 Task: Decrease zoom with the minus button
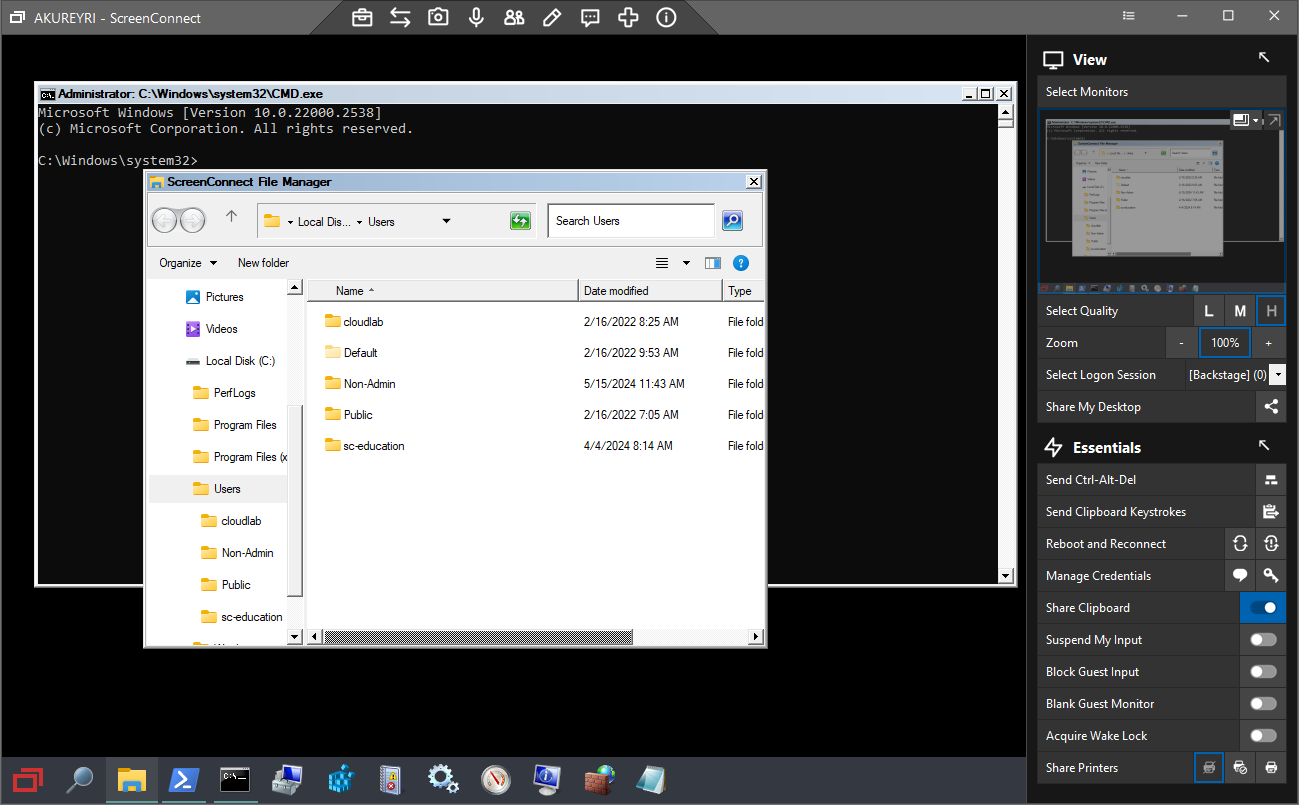pyautogui.click(x=1182, y=343)
